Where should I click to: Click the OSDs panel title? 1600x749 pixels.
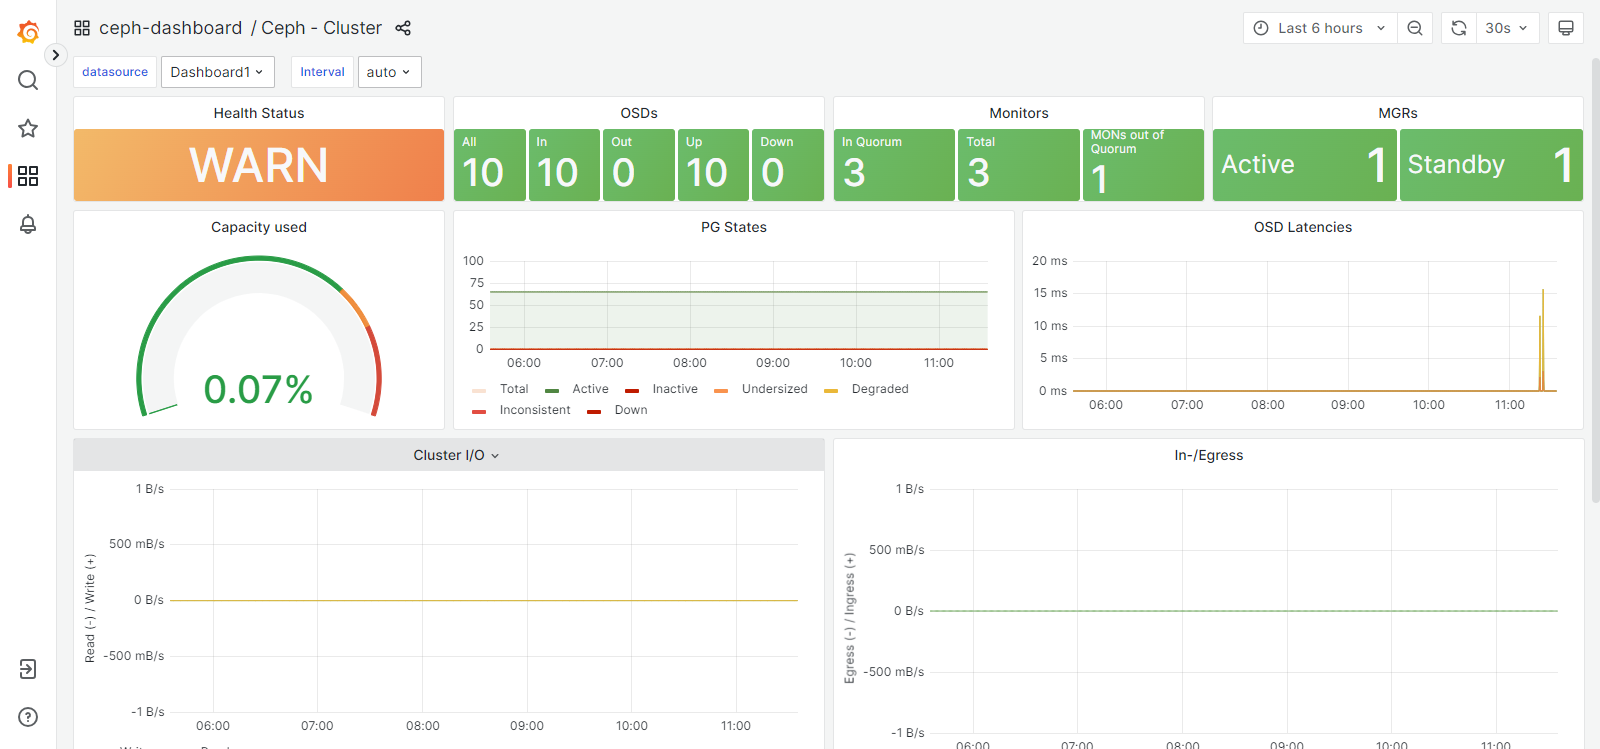pos(639,113)
